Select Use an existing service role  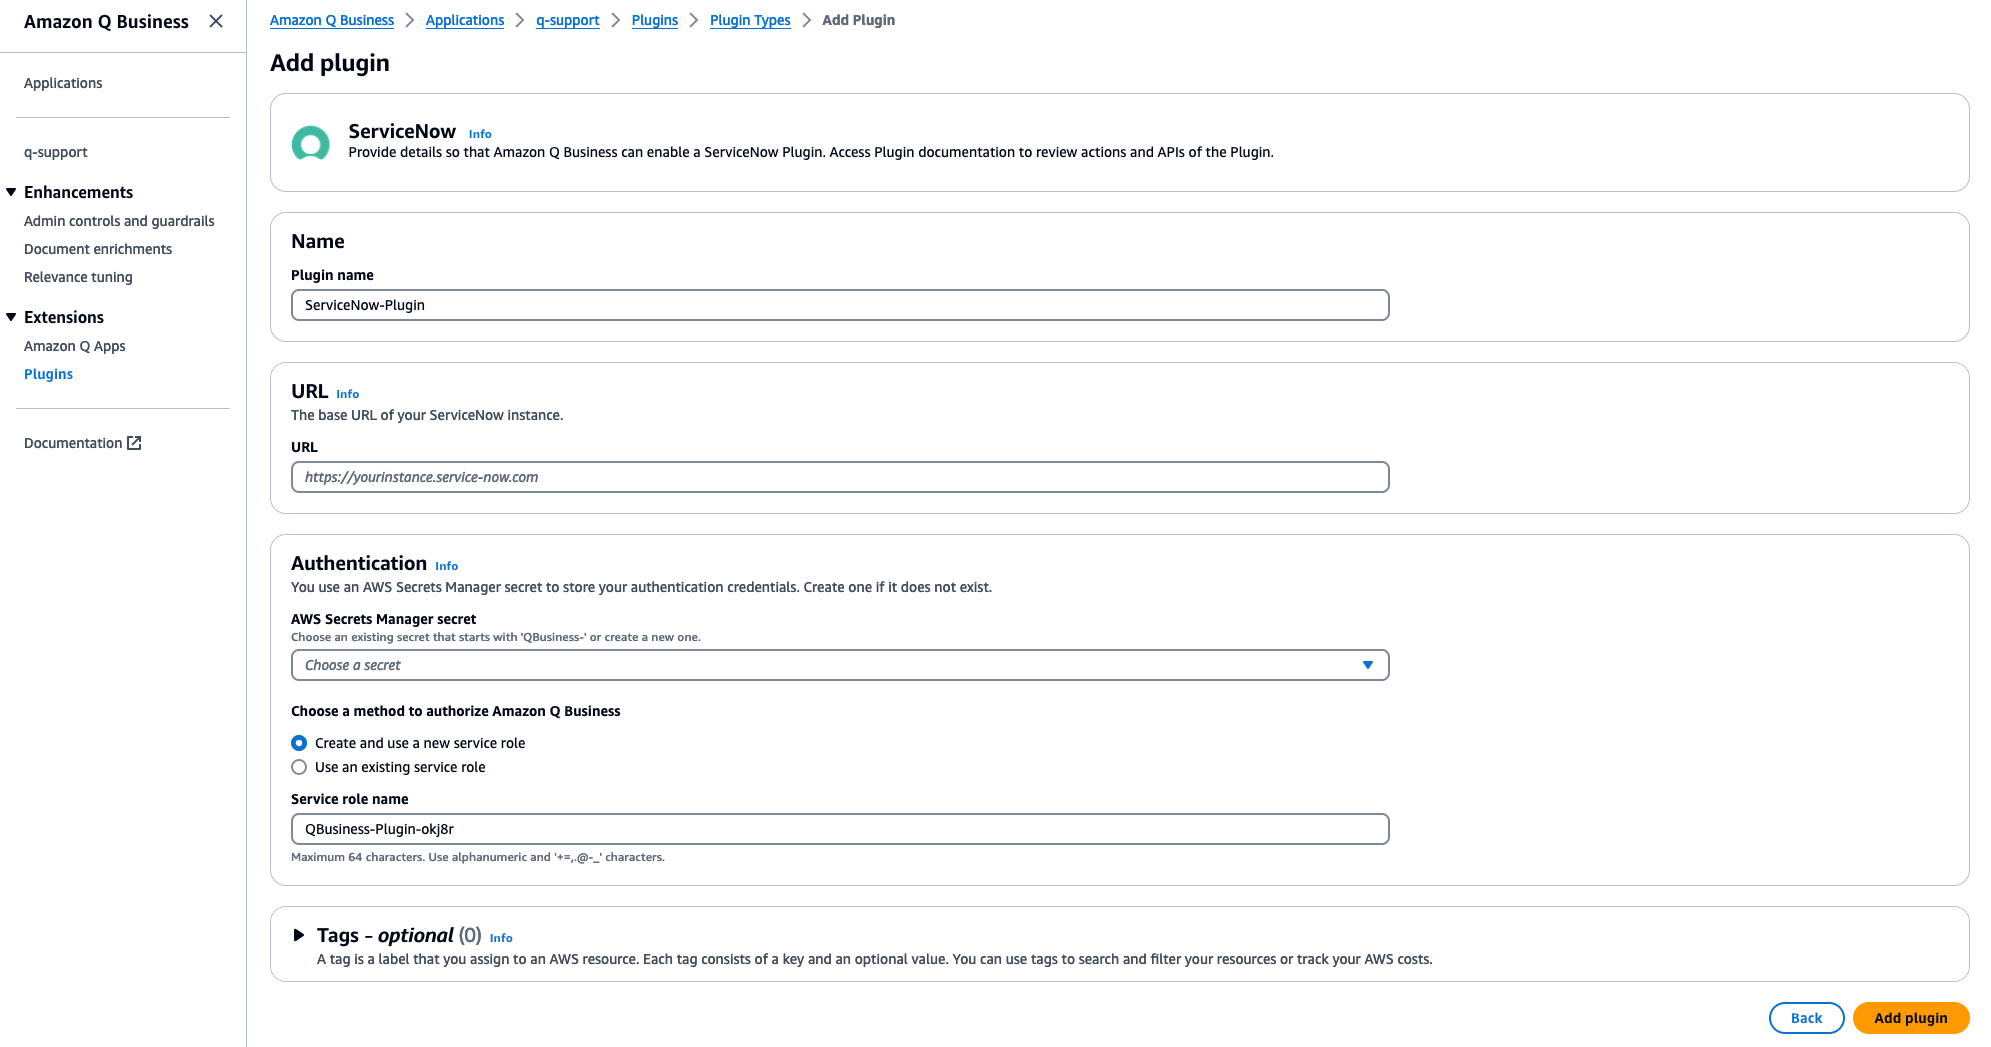299,767
